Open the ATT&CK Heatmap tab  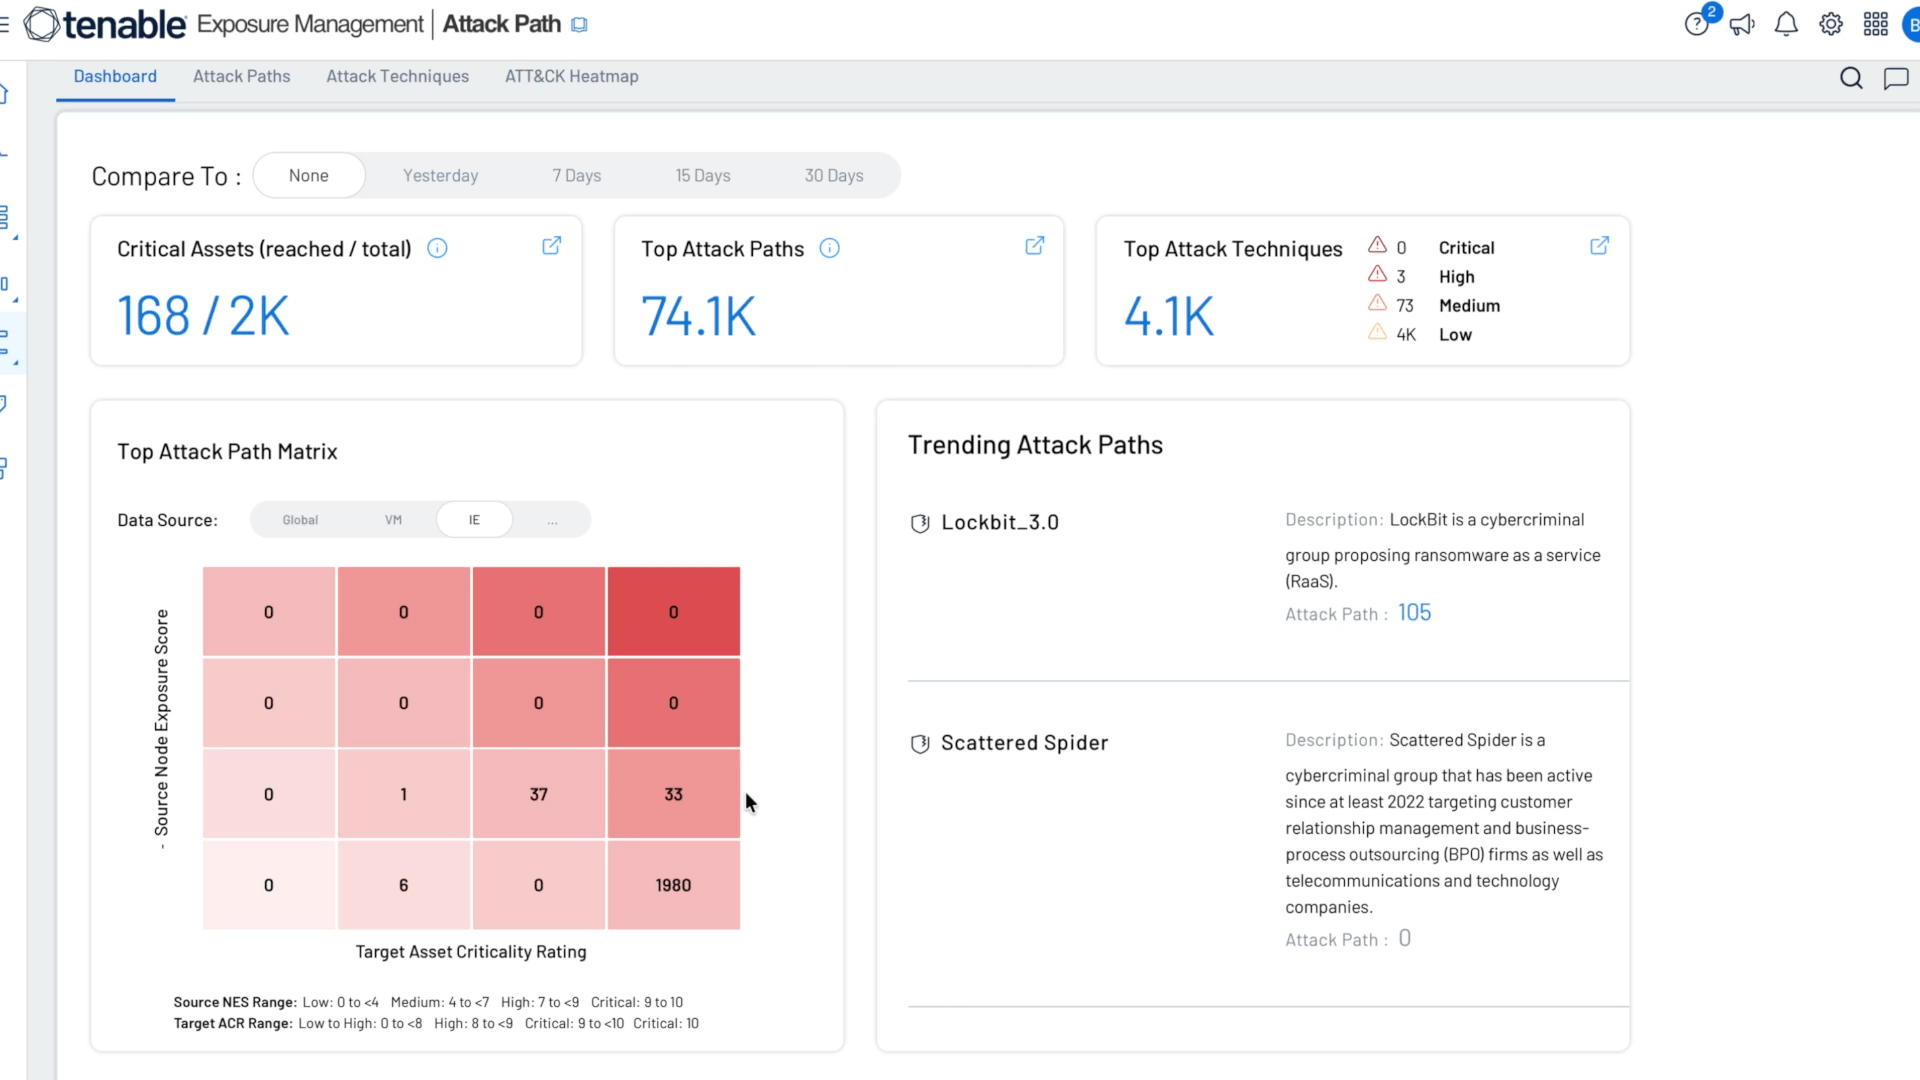coord(572,76)
